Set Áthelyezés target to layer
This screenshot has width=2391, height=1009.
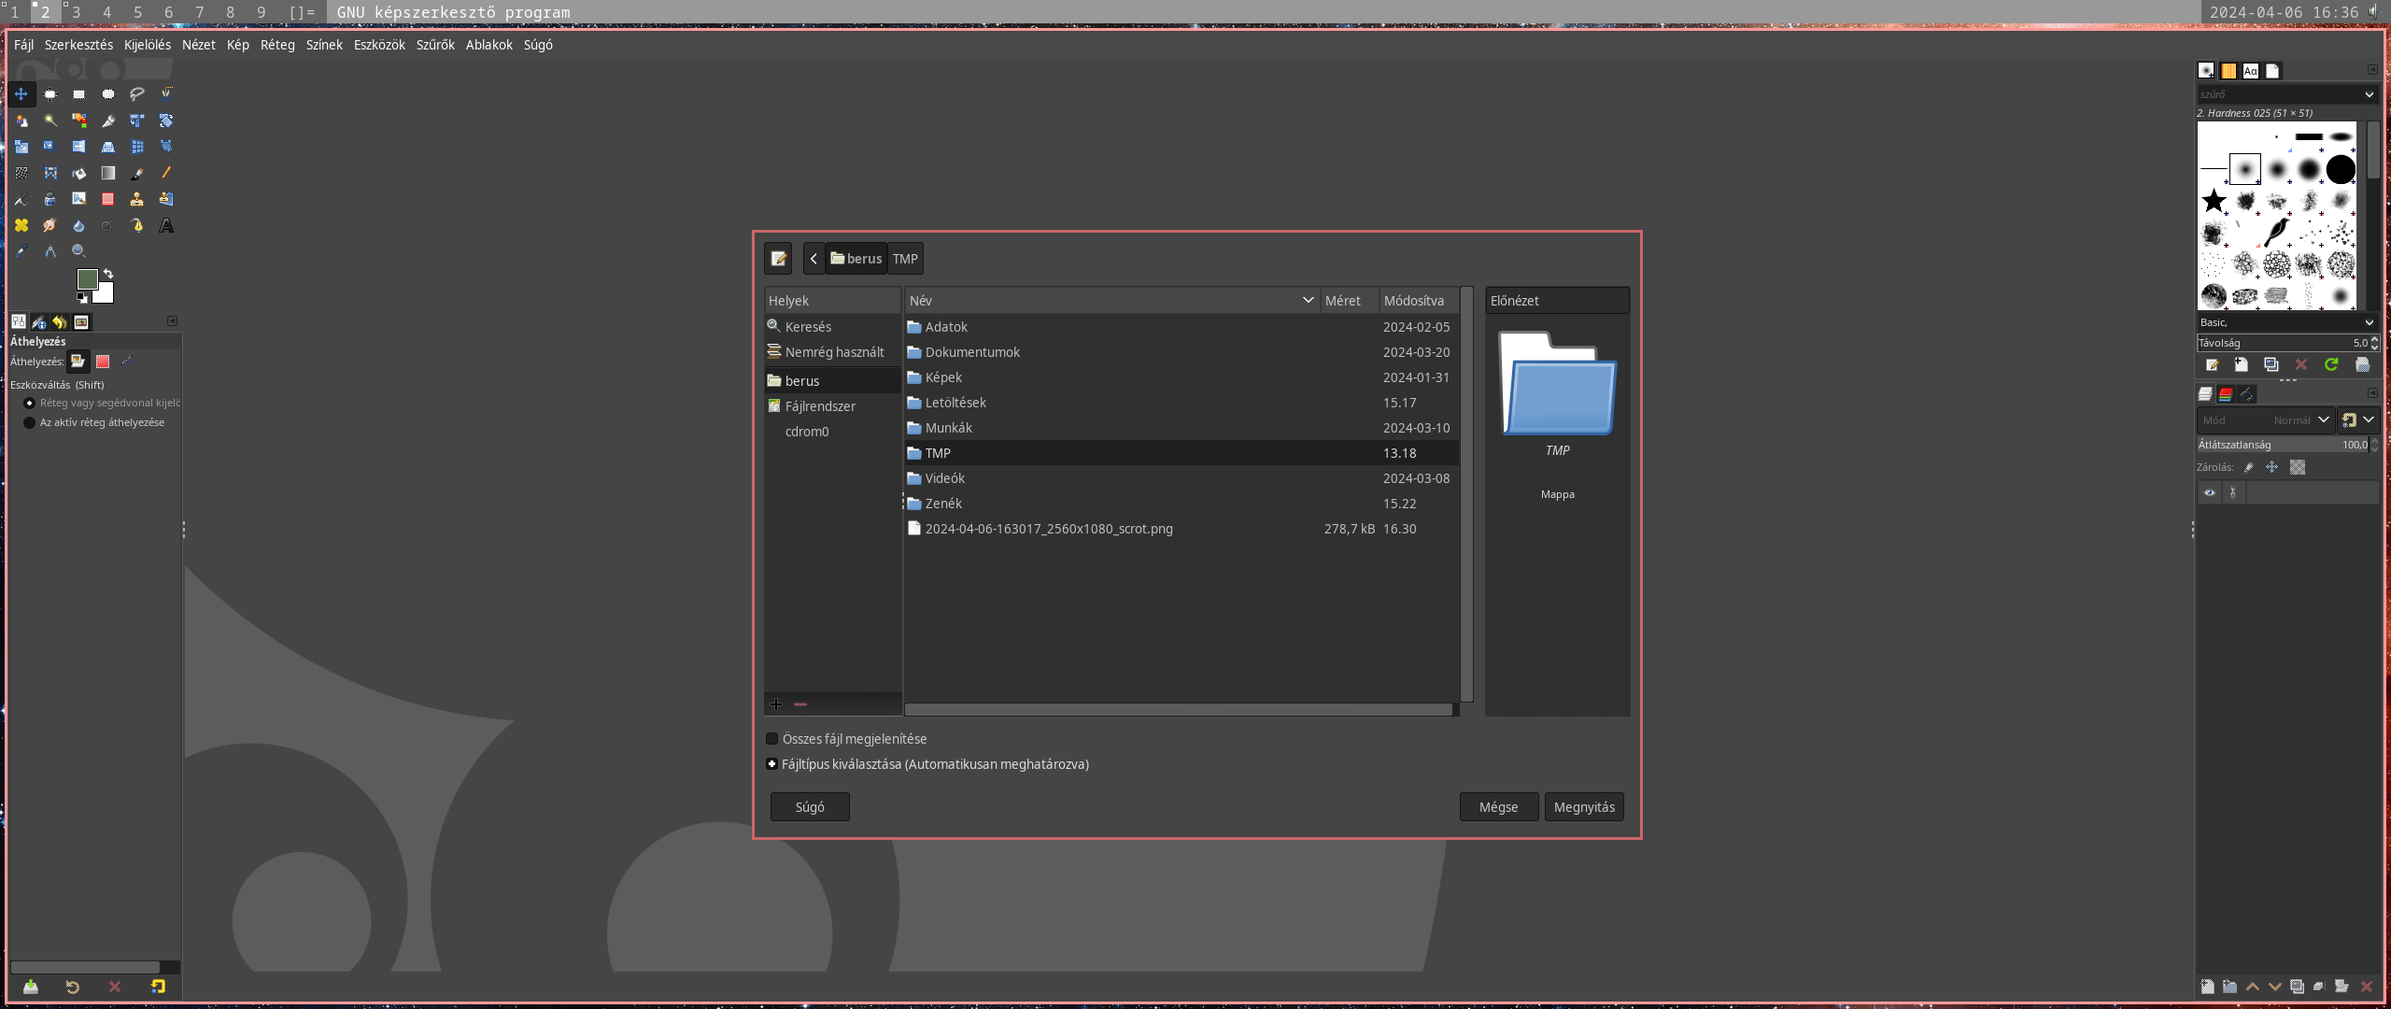click(x=78, y=362)
